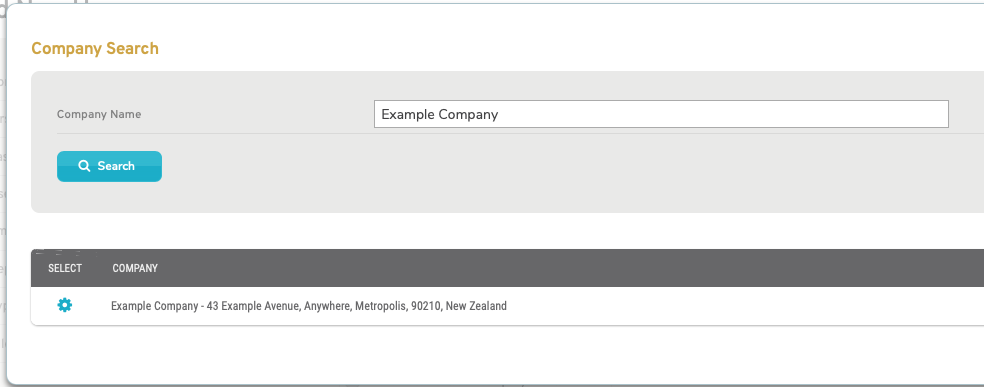984x387 pixels.
Task: Click the dimmed page behind the dialog
Action: coord(3,188)
